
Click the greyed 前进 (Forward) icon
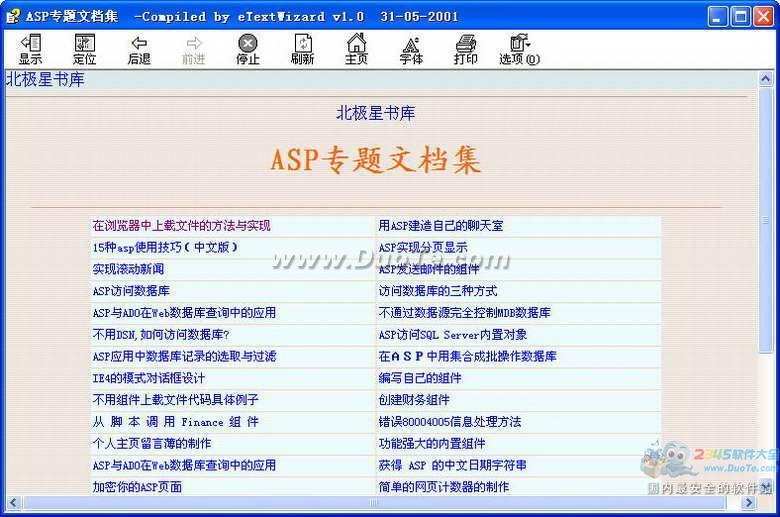[194, 50]
